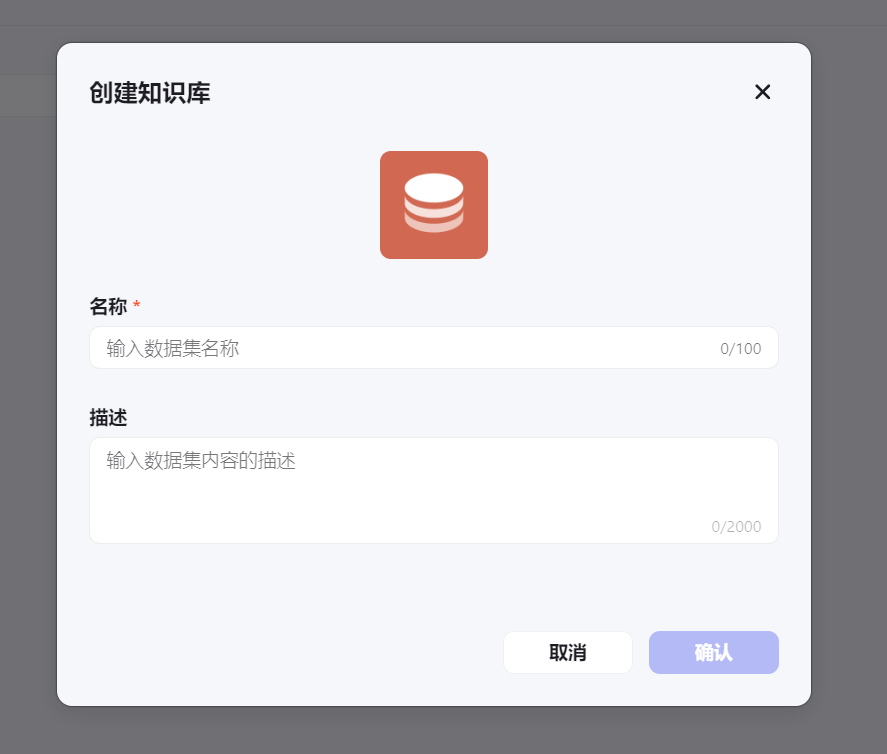This screenshot has width=887, height=754.
Task: Click the 描述 section label
Action: [x=110, y=418]
